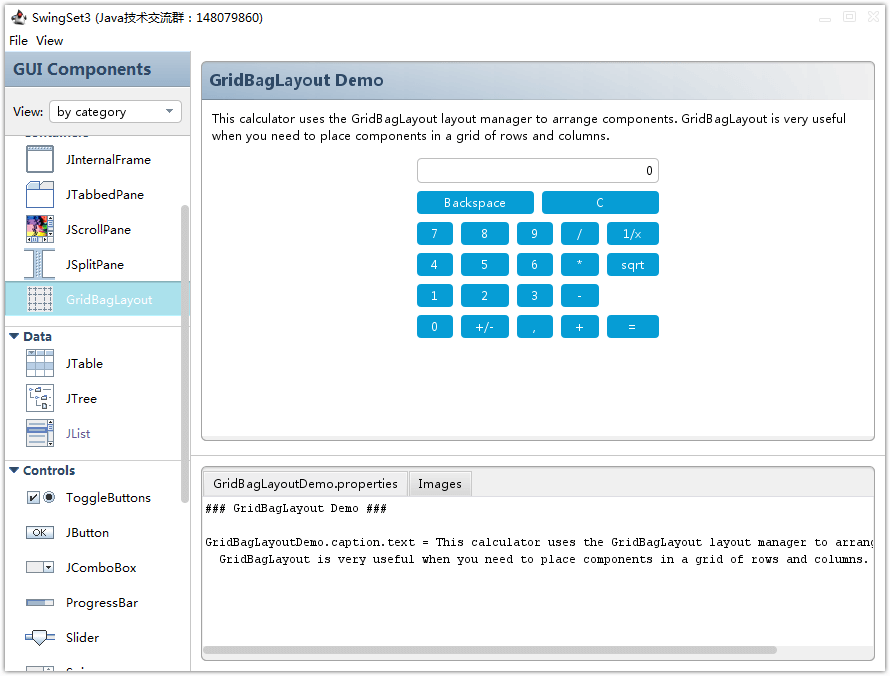This screenshot has height=676, width=890.
Task: Select the GridBagLayout grid icon
Action: 40,300
